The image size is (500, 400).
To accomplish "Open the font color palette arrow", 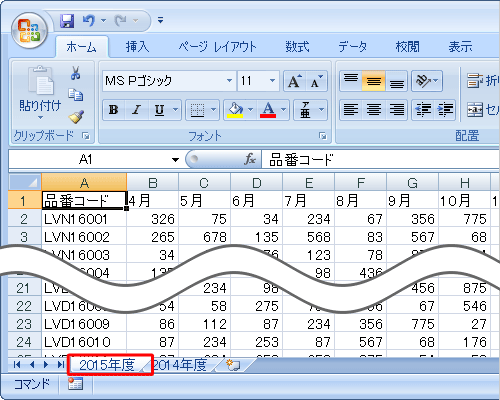I will tap(283, 110).
